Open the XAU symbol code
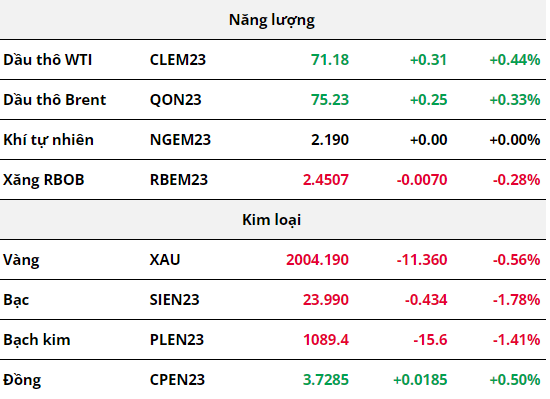The height and width of the screenshot is (399, 550). pyautogui.click(x=165, y=260)
